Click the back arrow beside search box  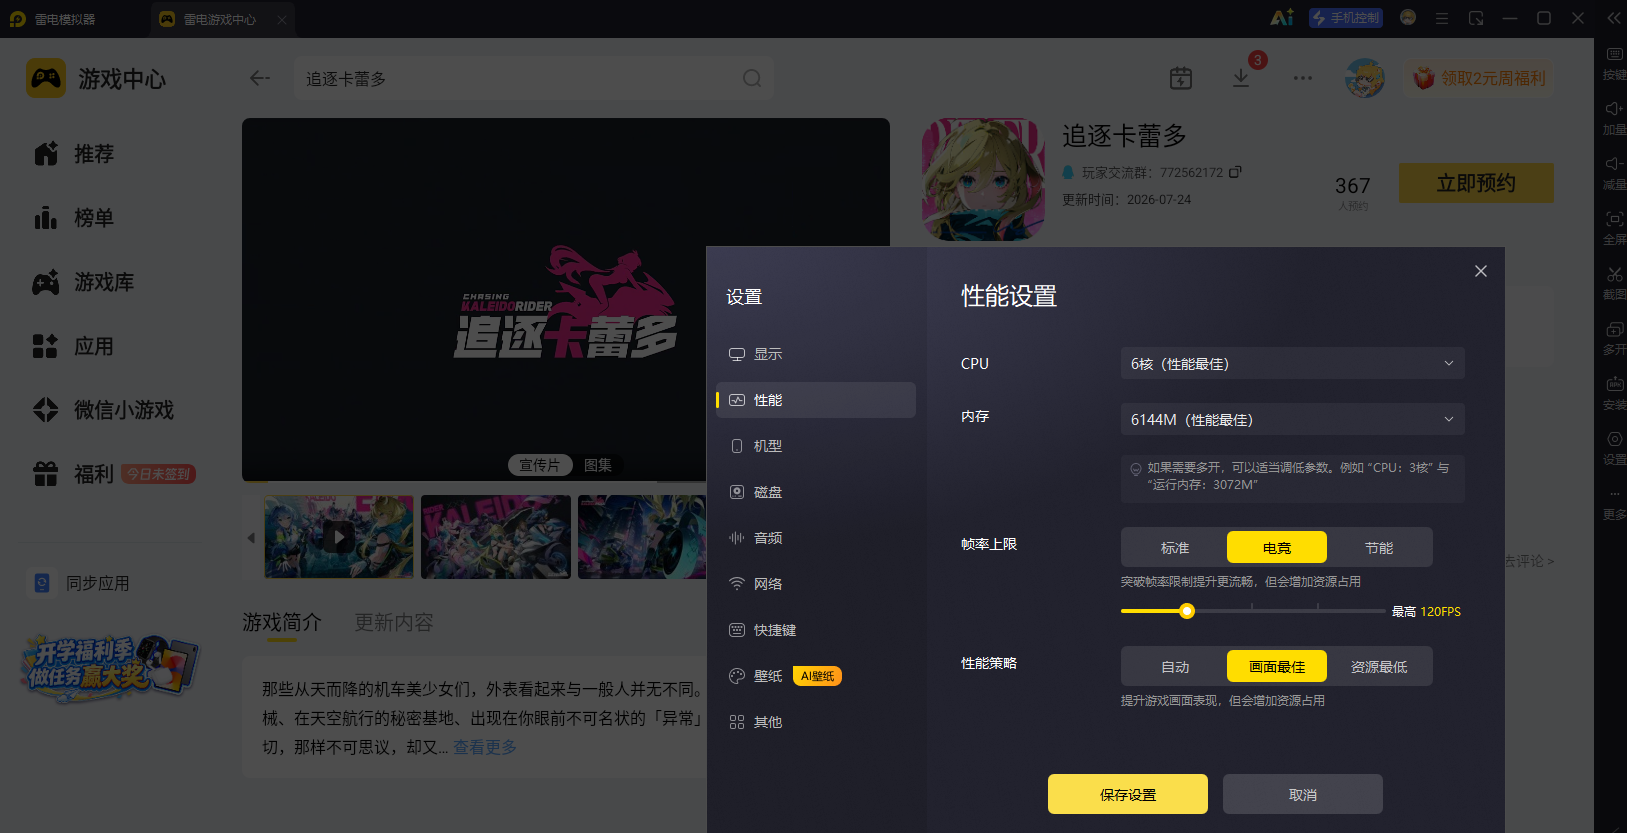(260, 78)
